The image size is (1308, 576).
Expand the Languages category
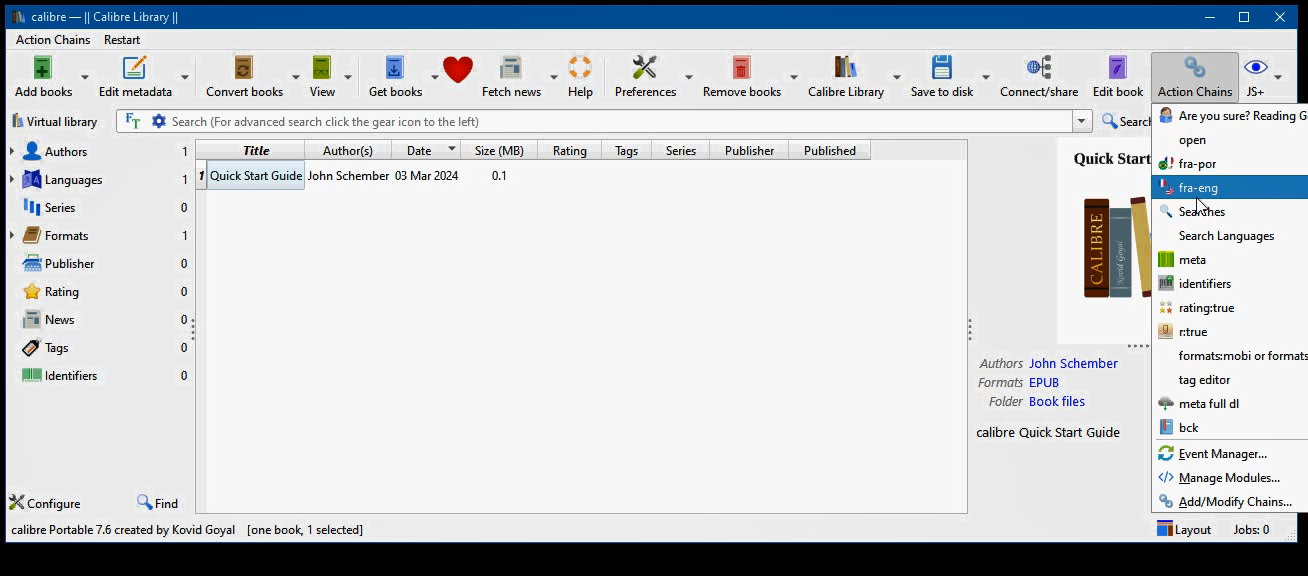[12, 179]
